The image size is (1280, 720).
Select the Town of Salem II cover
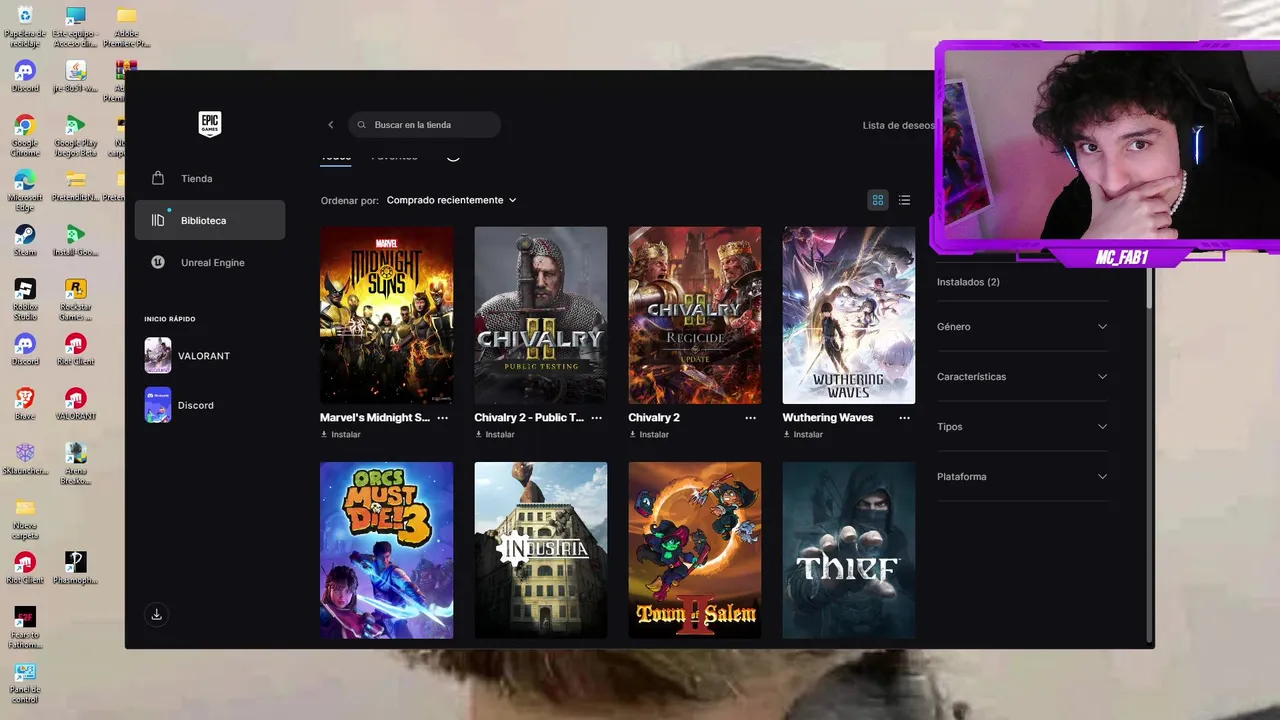point(695,550)
